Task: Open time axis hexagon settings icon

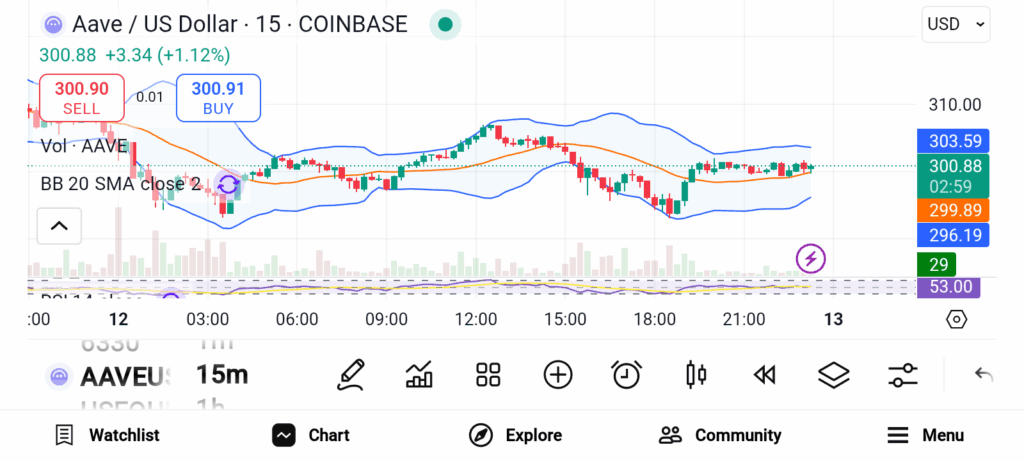Action: (956, 319)
